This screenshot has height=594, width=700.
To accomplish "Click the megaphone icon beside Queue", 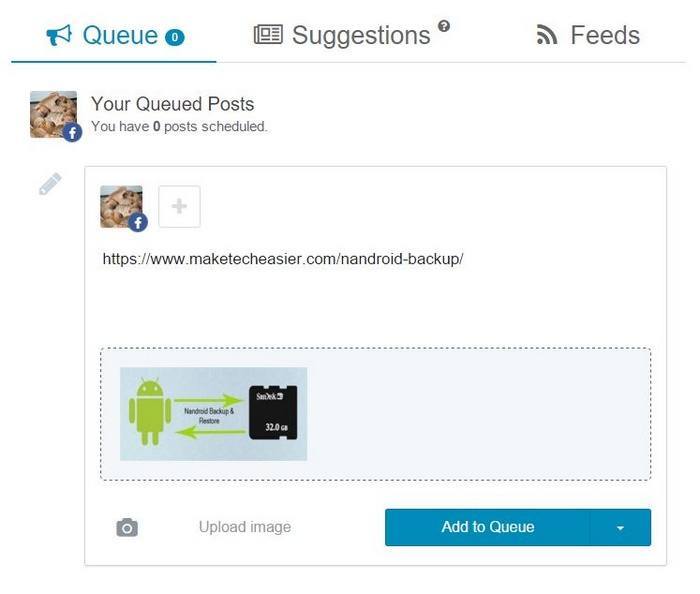I will [59, 36].
